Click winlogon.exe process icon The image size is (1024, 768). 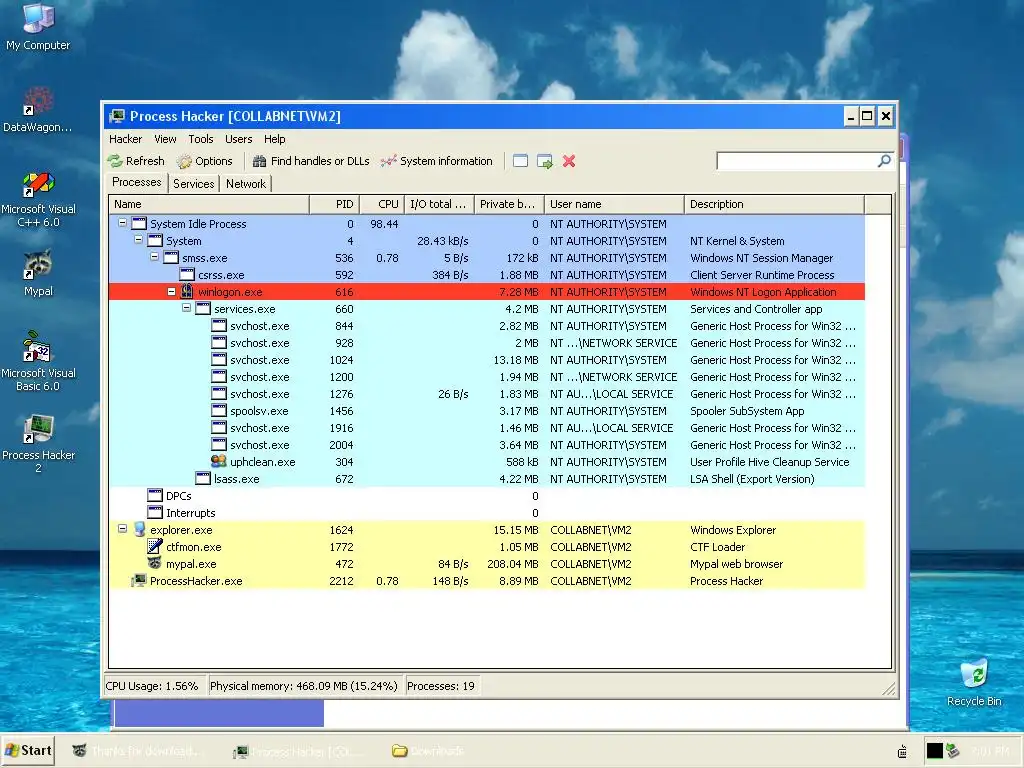(187, 291)
